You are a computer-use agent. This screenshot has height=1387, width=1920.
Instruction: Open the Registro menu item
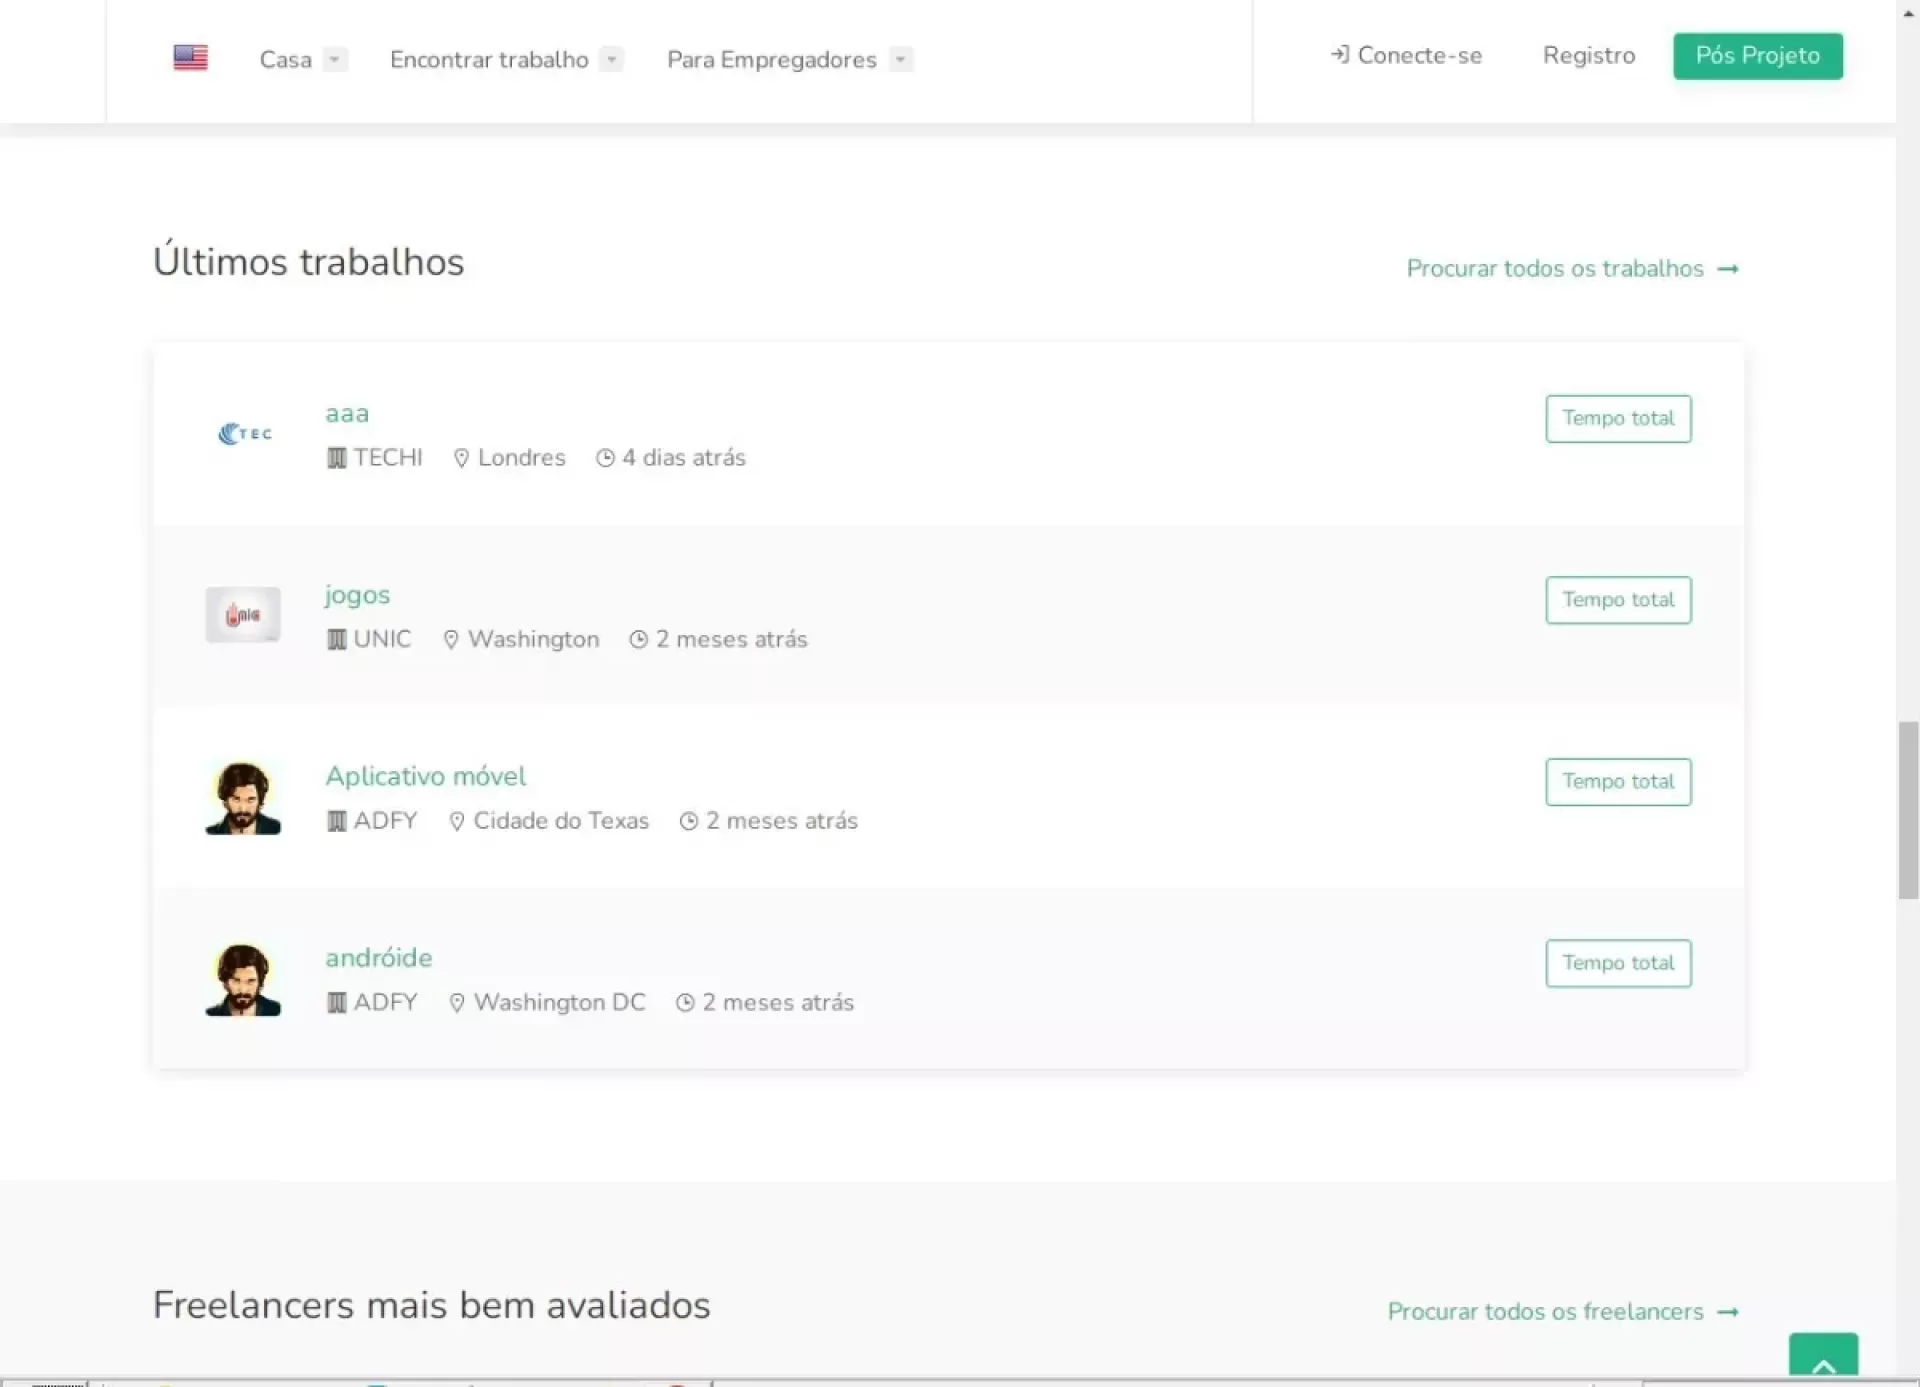click(x=1588, y=56)
